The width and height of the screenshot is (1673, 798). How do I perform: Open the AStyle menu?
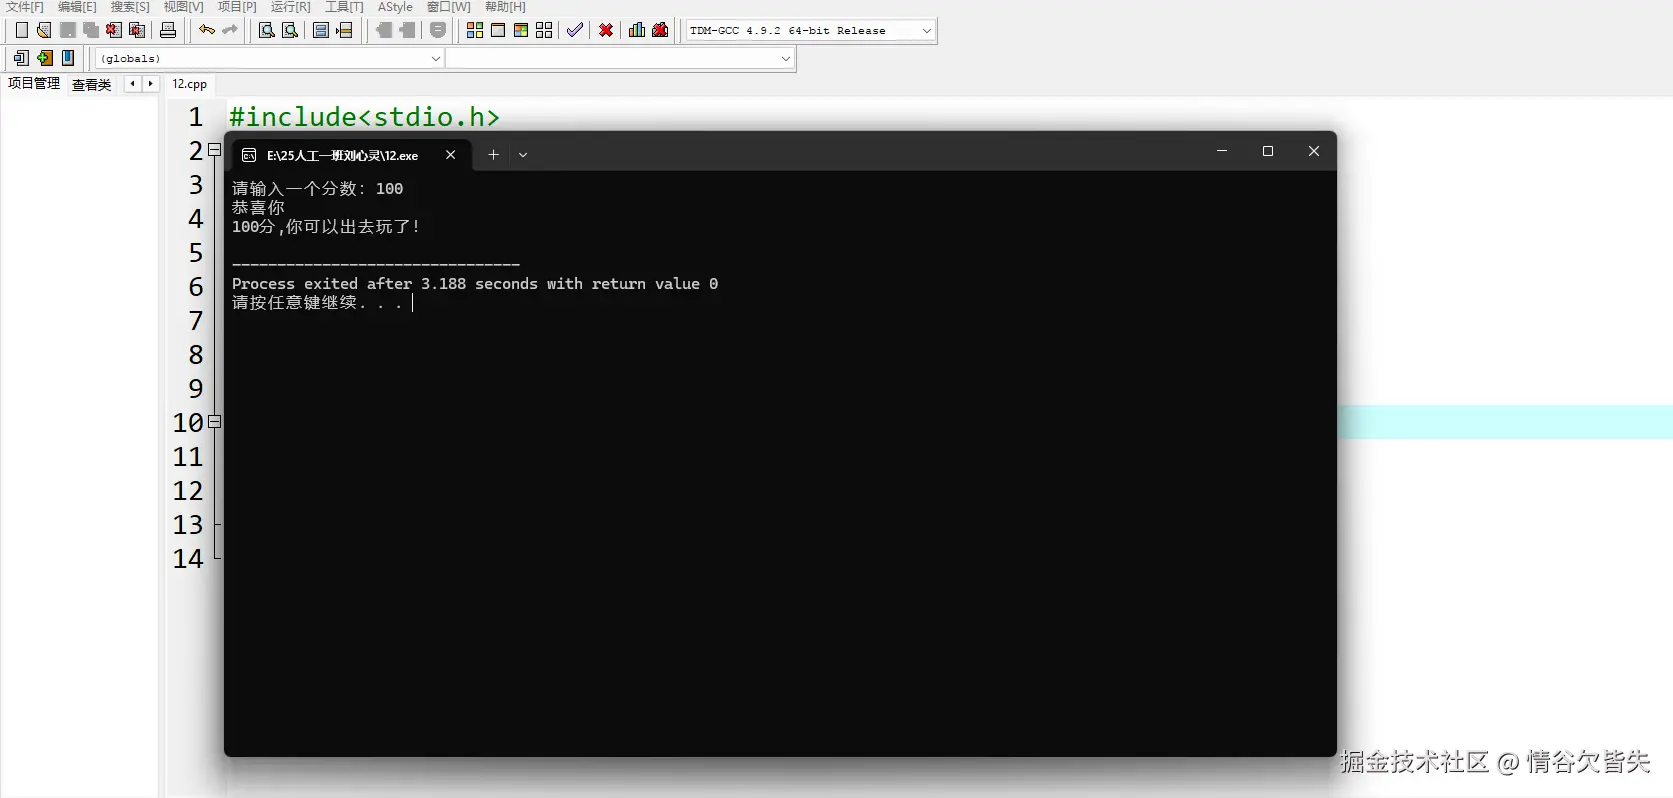click(x=395, y=7)
